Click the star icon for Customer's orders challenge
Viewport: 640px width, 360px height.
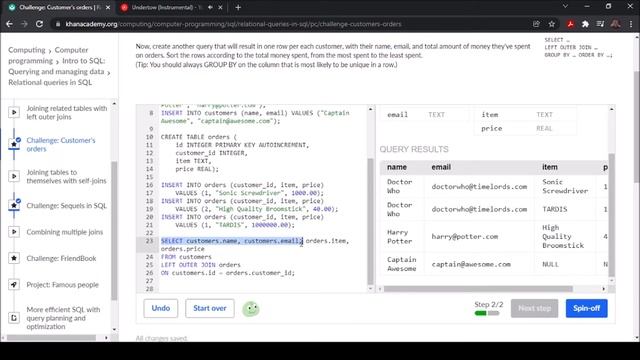coord(14,144)
